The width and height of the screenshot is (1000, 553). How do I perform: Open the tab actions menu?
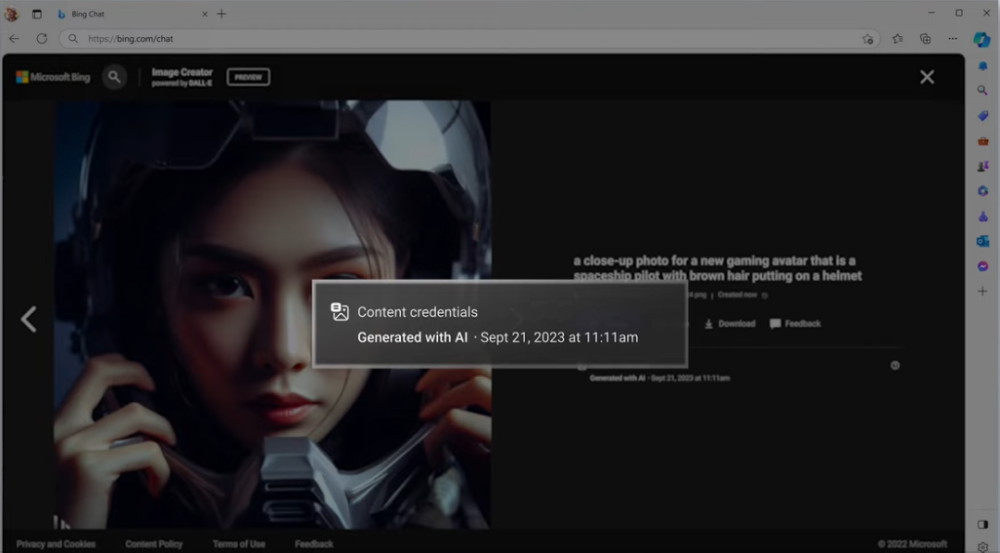[x=36, y=13]
